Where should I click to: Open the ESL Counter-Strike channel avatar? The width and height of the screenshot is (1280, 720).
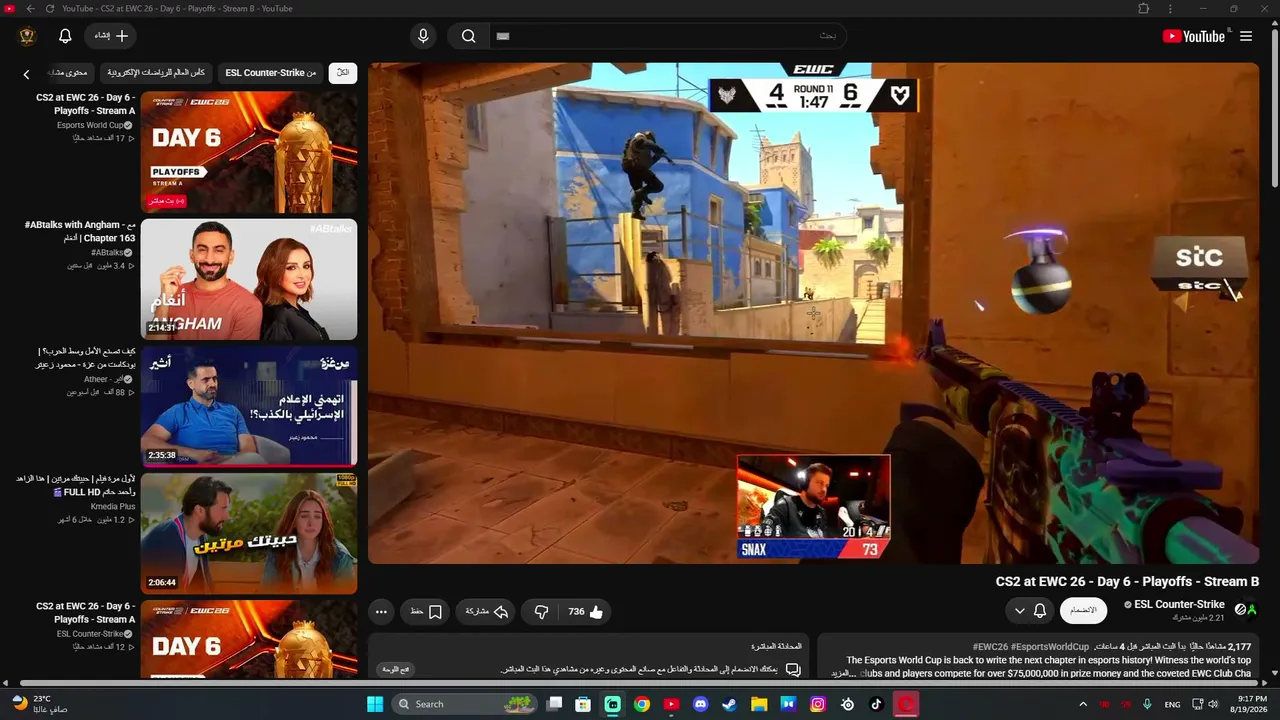[1245, 609]
